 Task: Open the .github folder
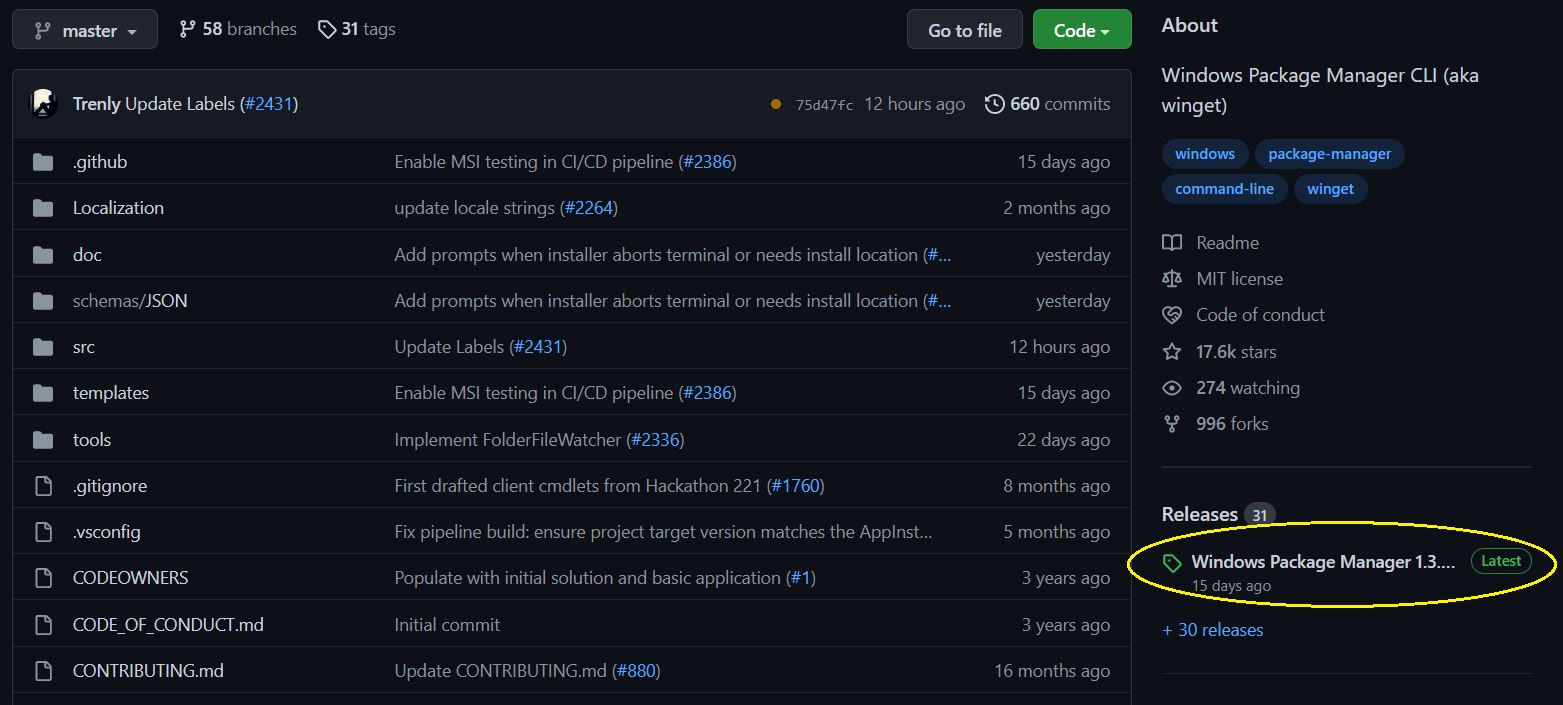pos(100,162)
